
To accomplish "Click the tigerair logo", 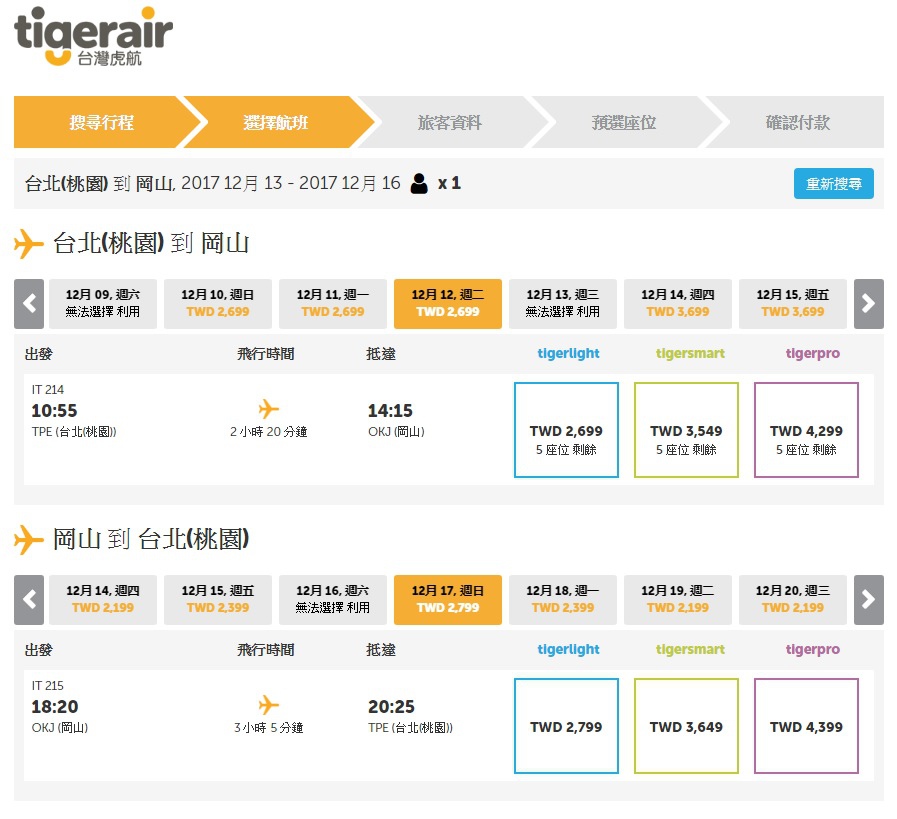I will pyautogui.click(x=93, y=36).
